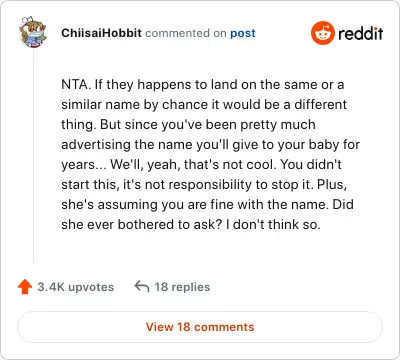
Task: Collapse the comment using the vertical thread line
Action: (x=33, y=157)
